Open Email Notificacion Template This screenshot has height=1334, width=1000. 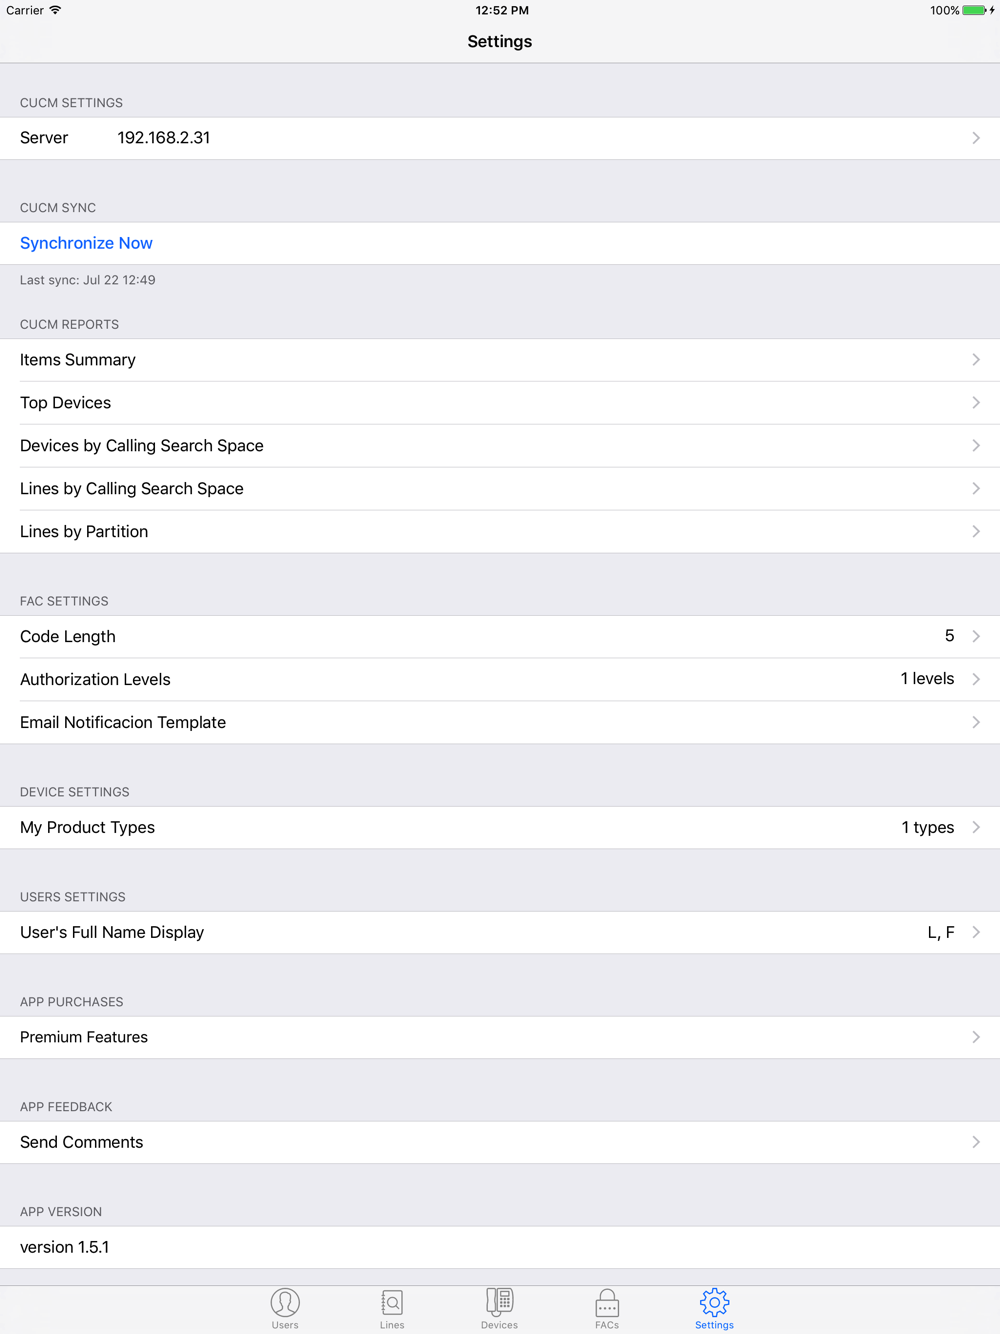point(500,723)
